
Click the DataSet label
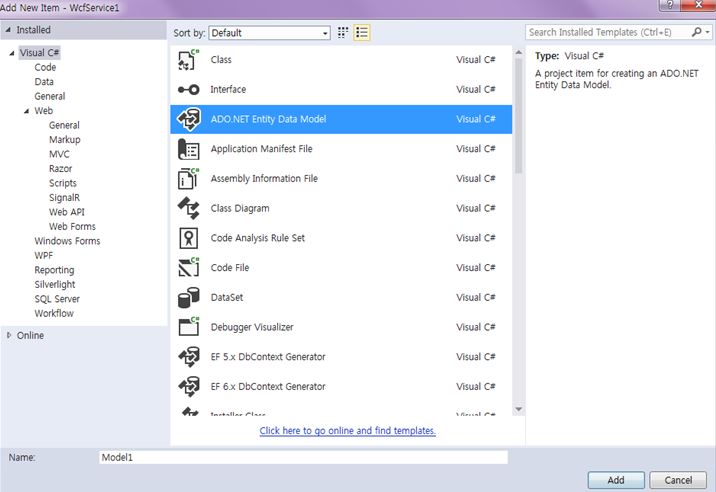227,297
